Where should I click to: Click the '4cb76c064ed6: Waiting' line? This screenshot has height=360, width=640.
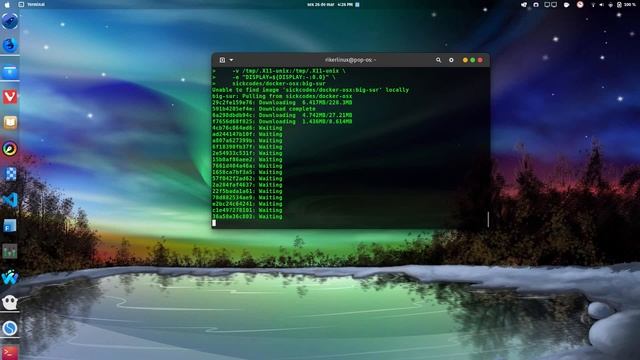(247, 128)
